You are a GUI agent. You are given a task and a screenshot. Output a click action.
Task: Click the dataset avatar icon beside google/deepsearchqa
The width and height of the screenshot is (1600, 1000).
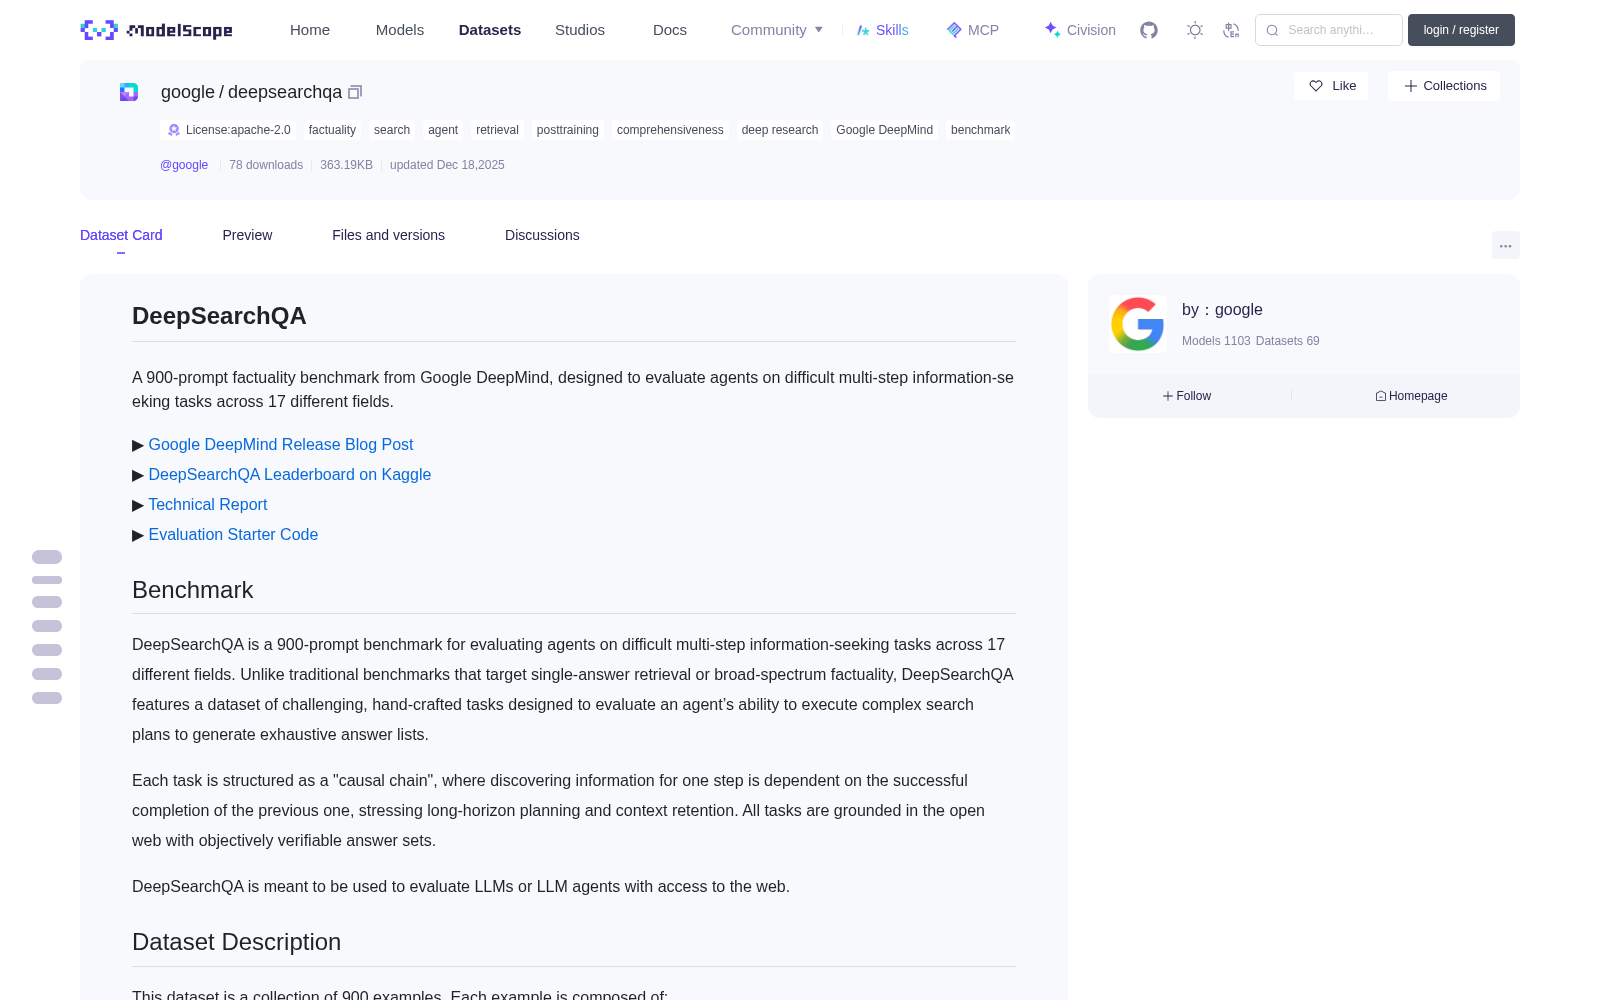coord(129,92)
